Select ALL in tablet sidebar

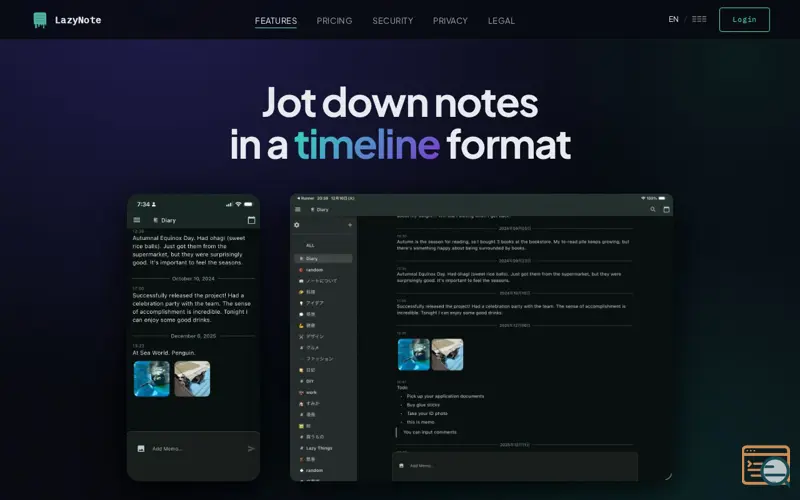coord(310,245)
